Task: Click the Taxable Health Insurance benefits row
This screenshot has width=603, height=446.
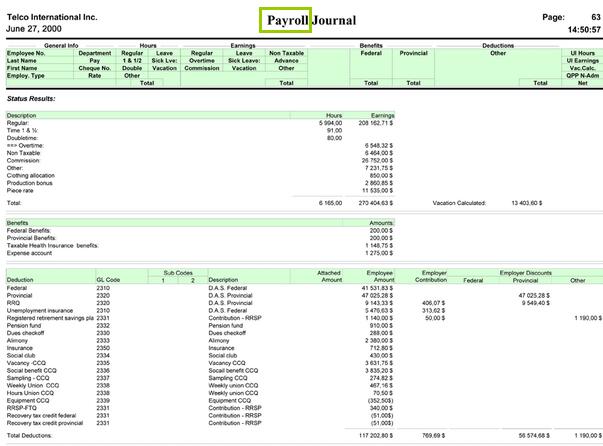Action: 52,245
